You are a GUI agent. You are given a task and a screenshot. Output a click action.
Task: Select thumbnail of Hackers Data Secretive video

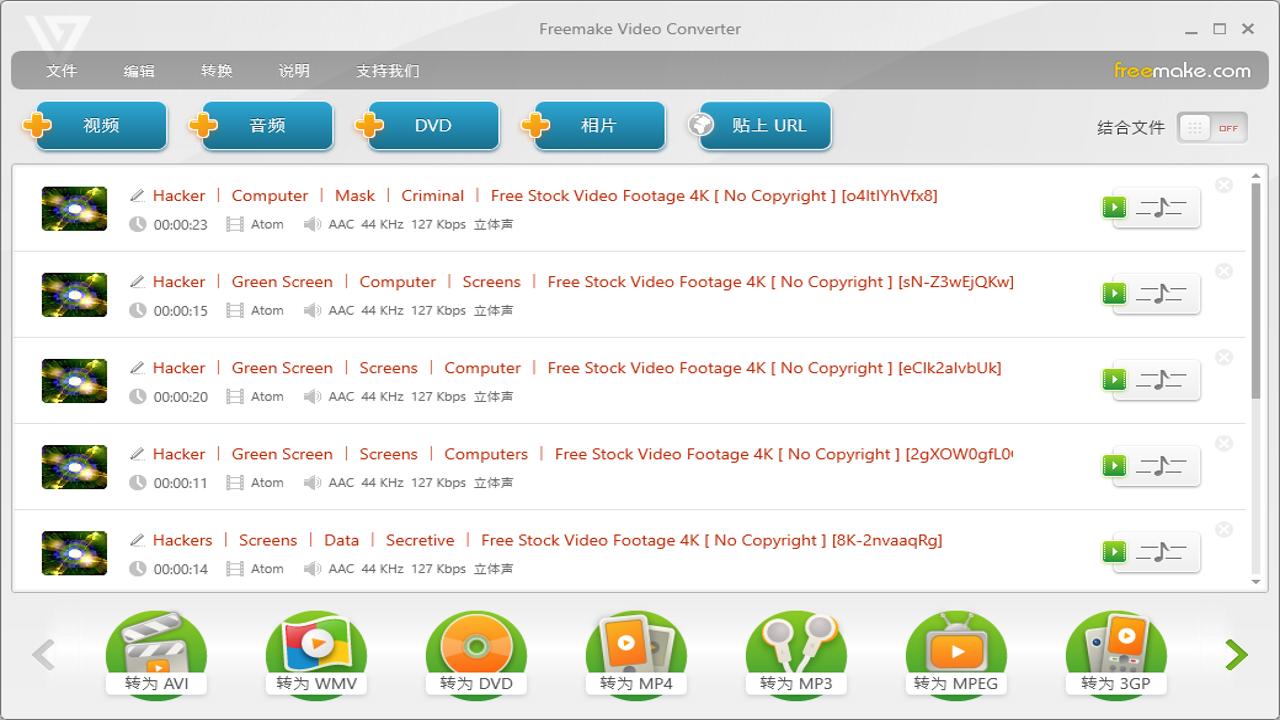(x=74, y=553)
